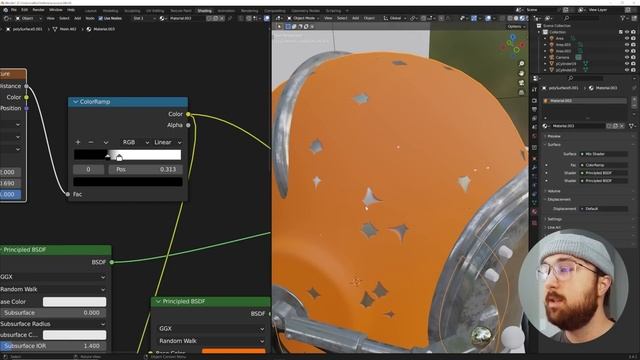The height and width of the screenshot is (360, 640).
Task: Open viewport View menu button
Action: tap(328, 18)
